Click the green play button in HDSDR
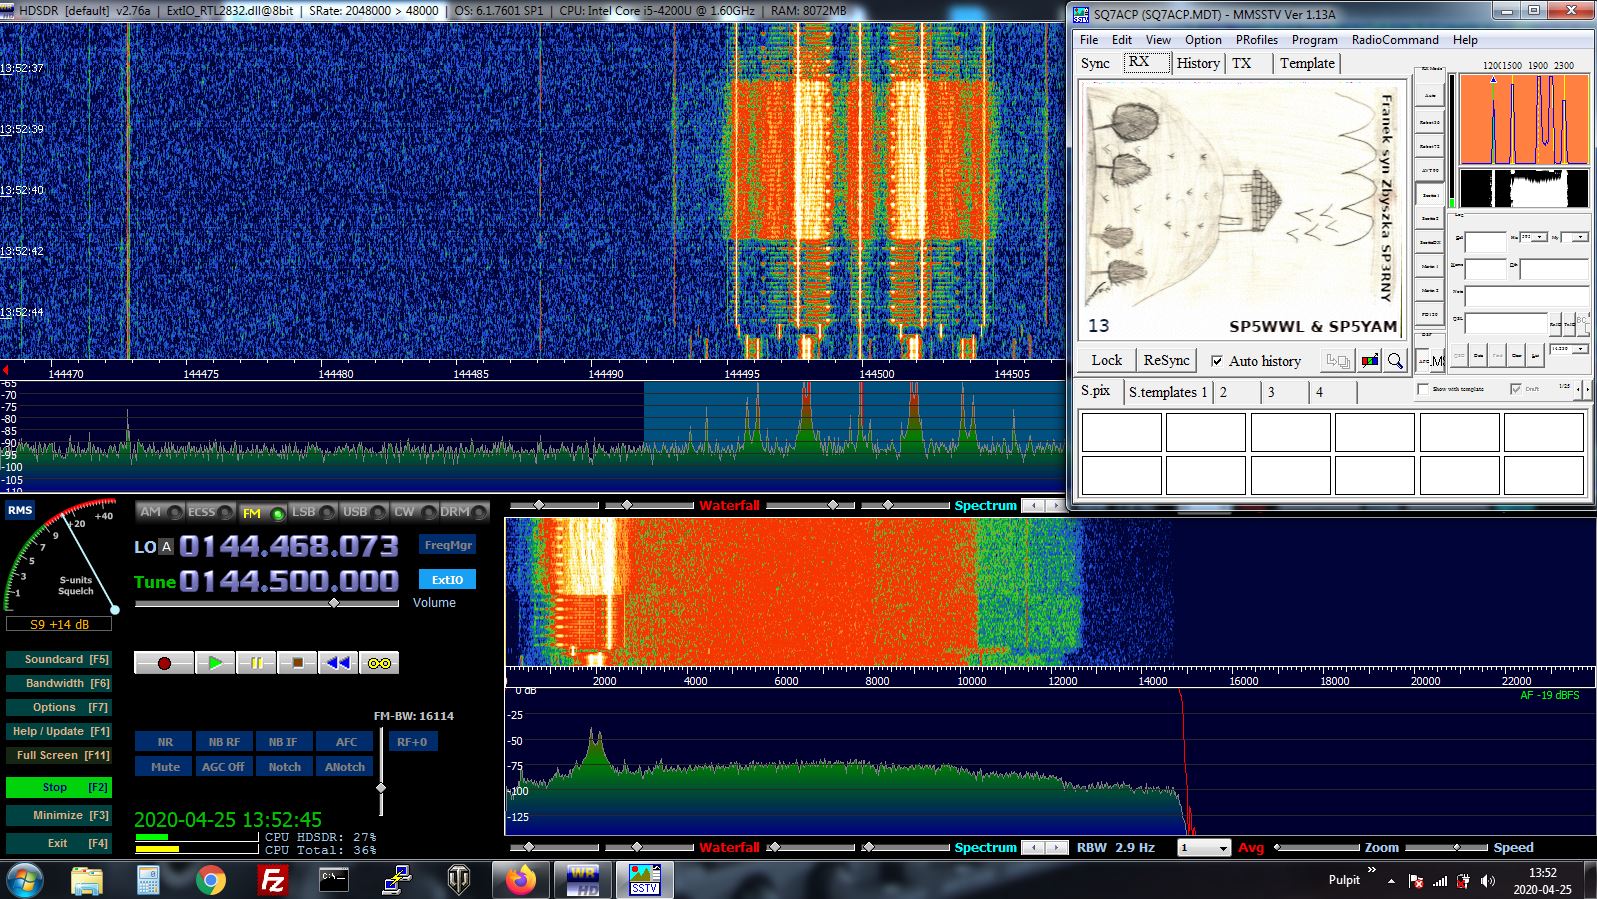This screenshot has width=1597, height=899. pyautogui.click(x=215, y=662)
